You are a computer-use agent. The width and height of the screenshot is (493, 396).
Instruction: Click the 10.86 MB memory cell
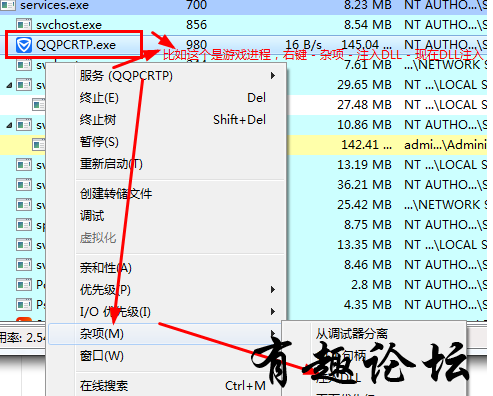pyautogui.click(x=364, y=125)
